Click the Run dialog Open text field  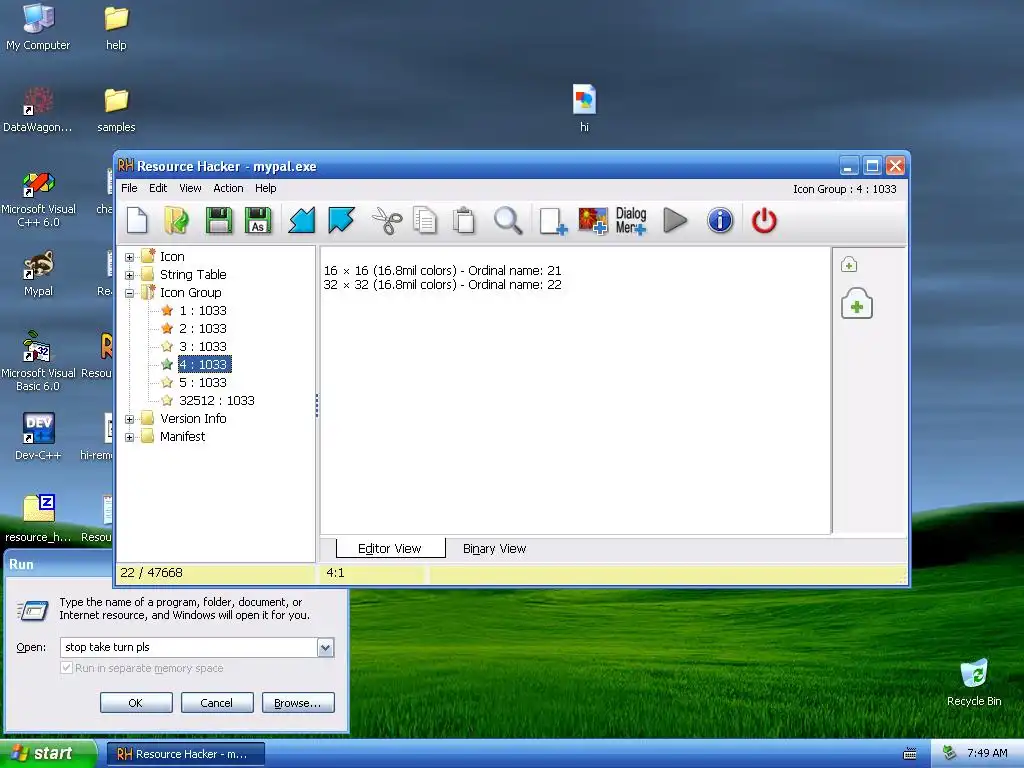(x=189, y=647)
